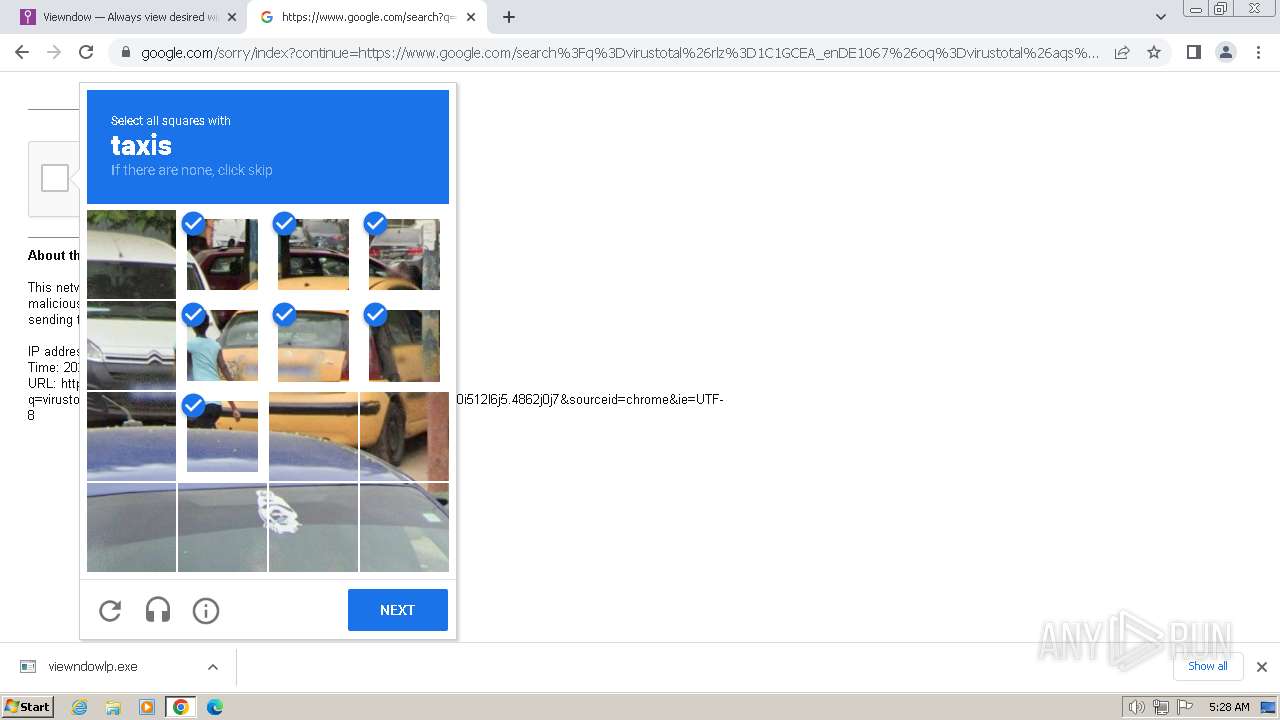Select bottom-left windshield tile
This screenshot has width=1280, height=720.
click(x=131, y=527)
